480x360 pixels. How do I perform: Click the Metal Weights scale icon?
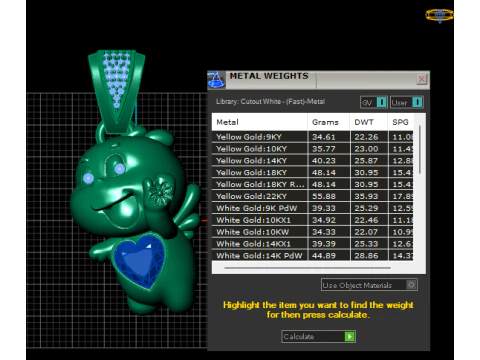click(x=216, y=80)
